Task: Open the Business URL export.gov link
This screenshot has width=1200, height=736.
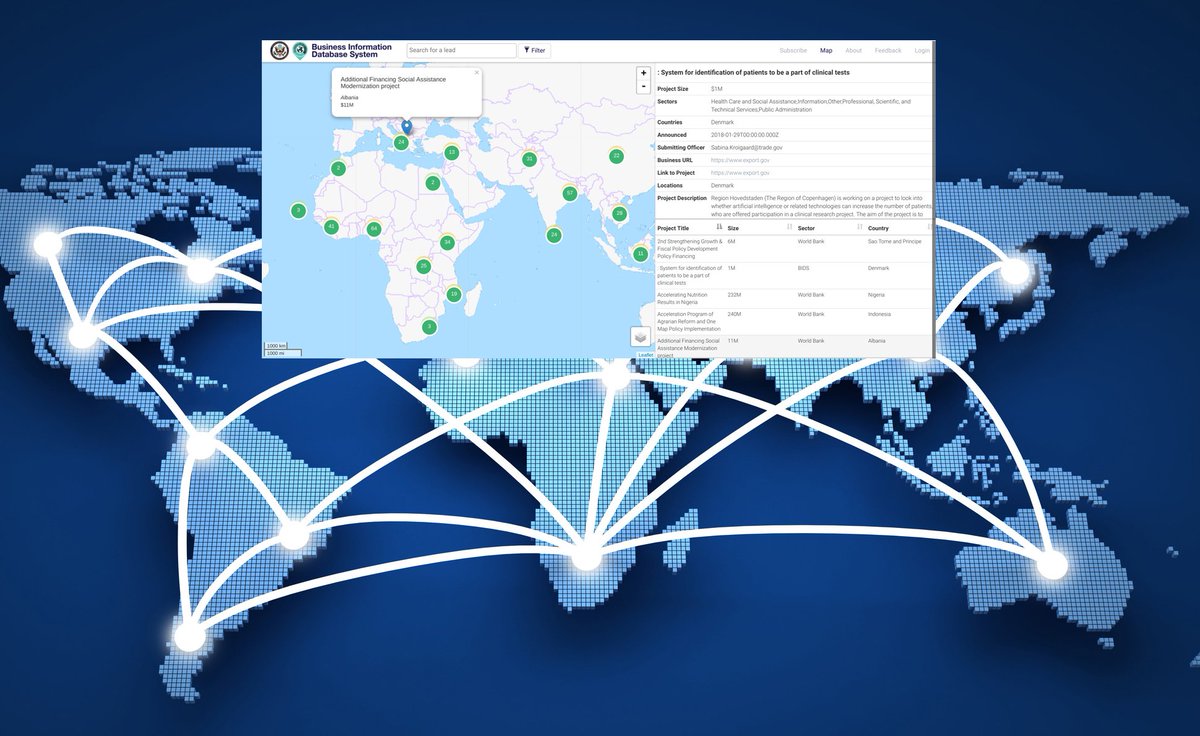Action: 740,160
